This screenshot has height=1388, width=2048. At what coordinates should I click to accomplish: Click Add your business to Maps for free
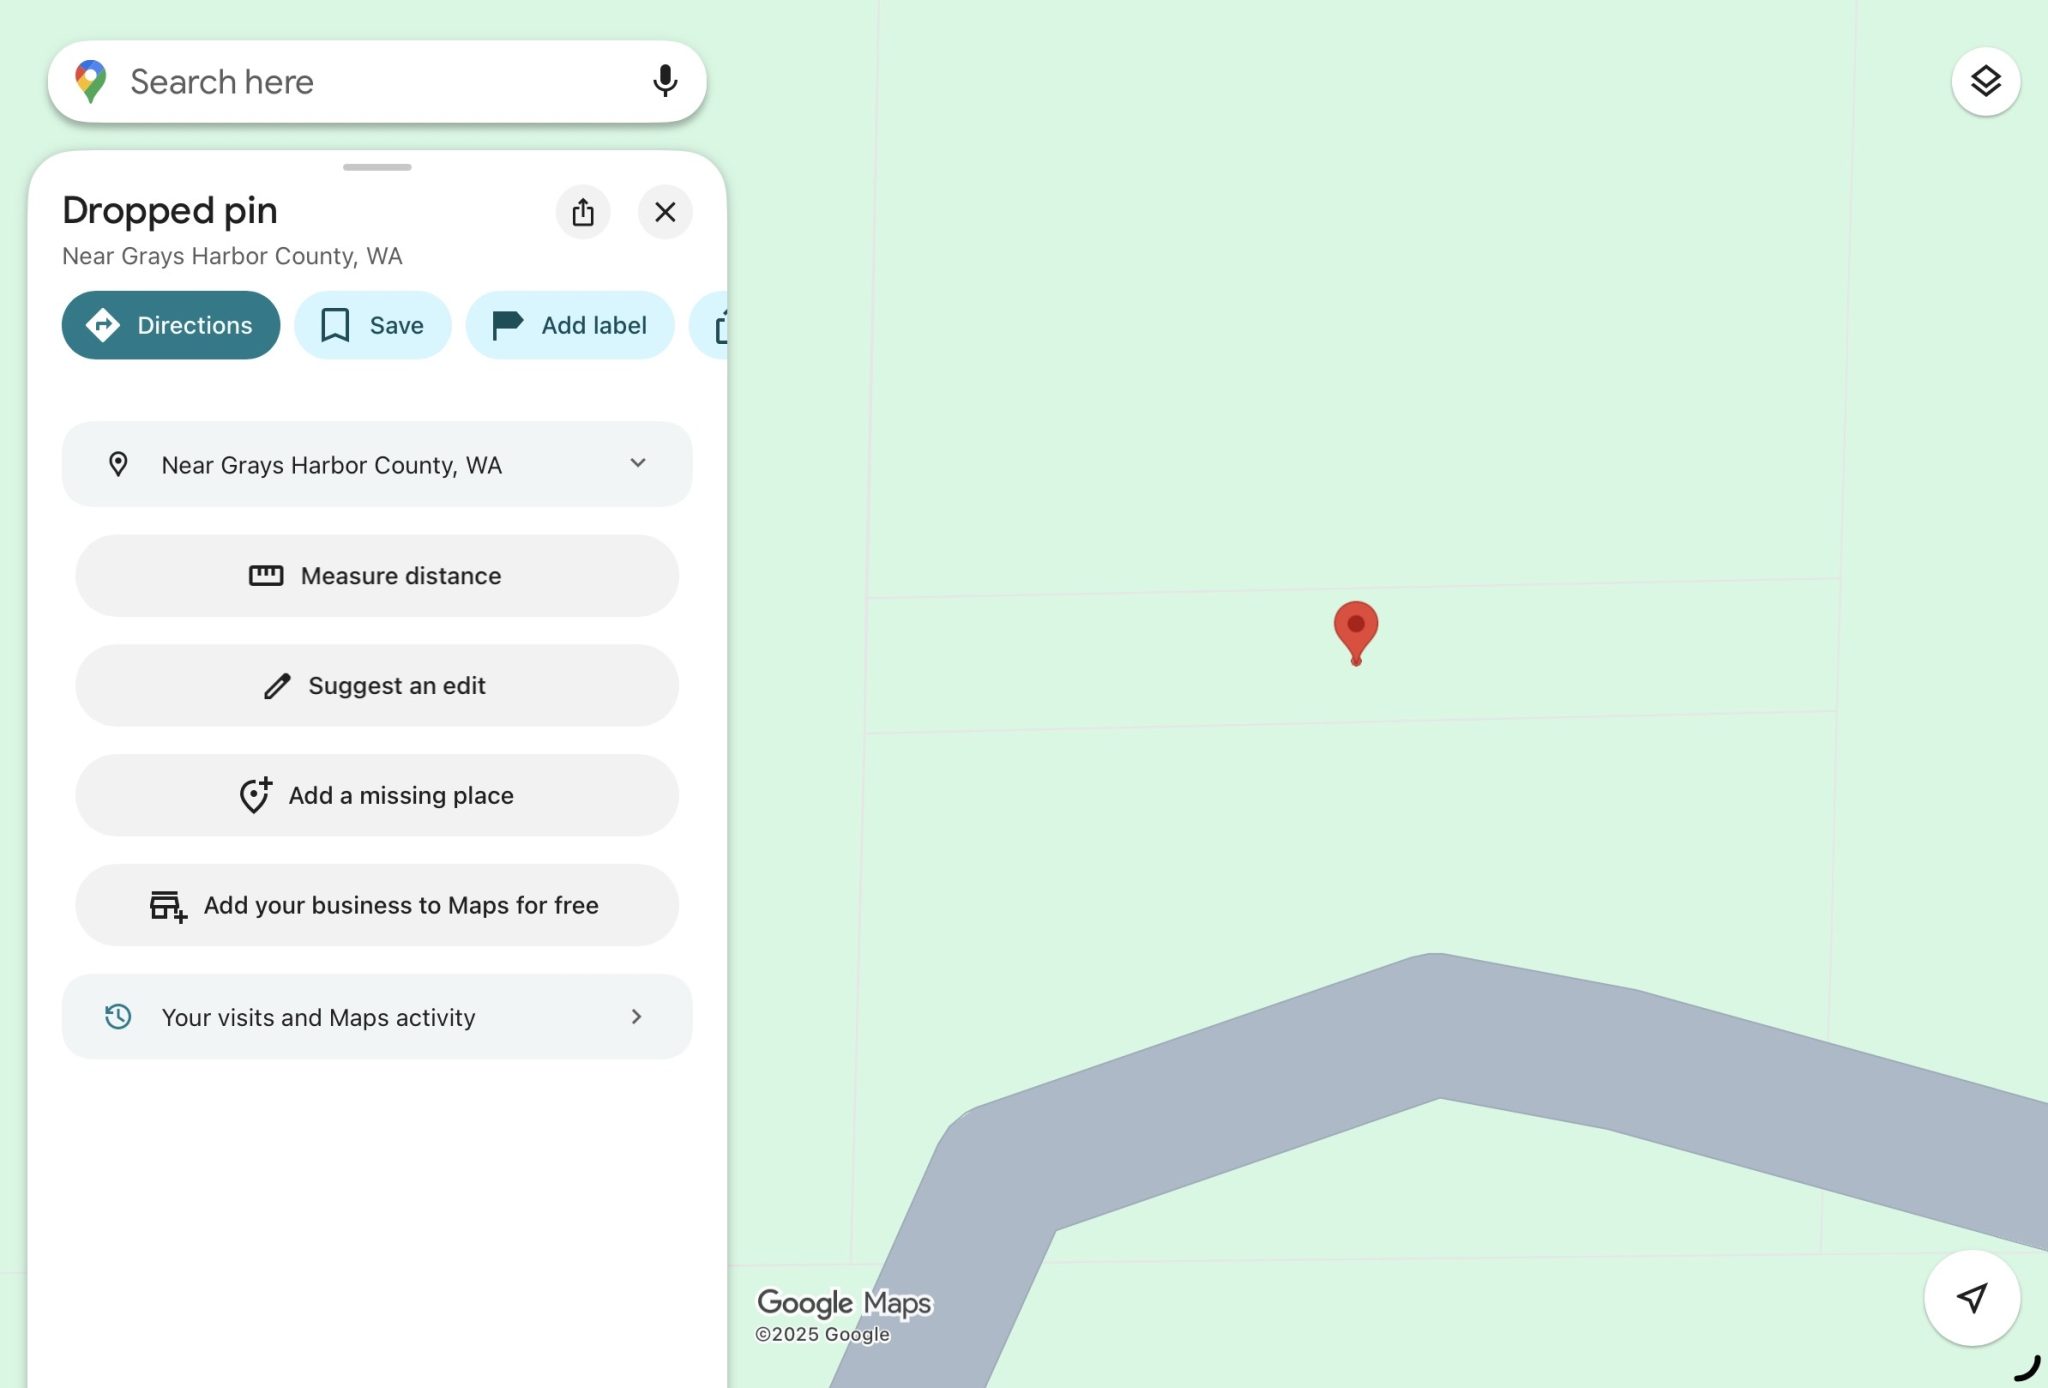tap(376, 906)
